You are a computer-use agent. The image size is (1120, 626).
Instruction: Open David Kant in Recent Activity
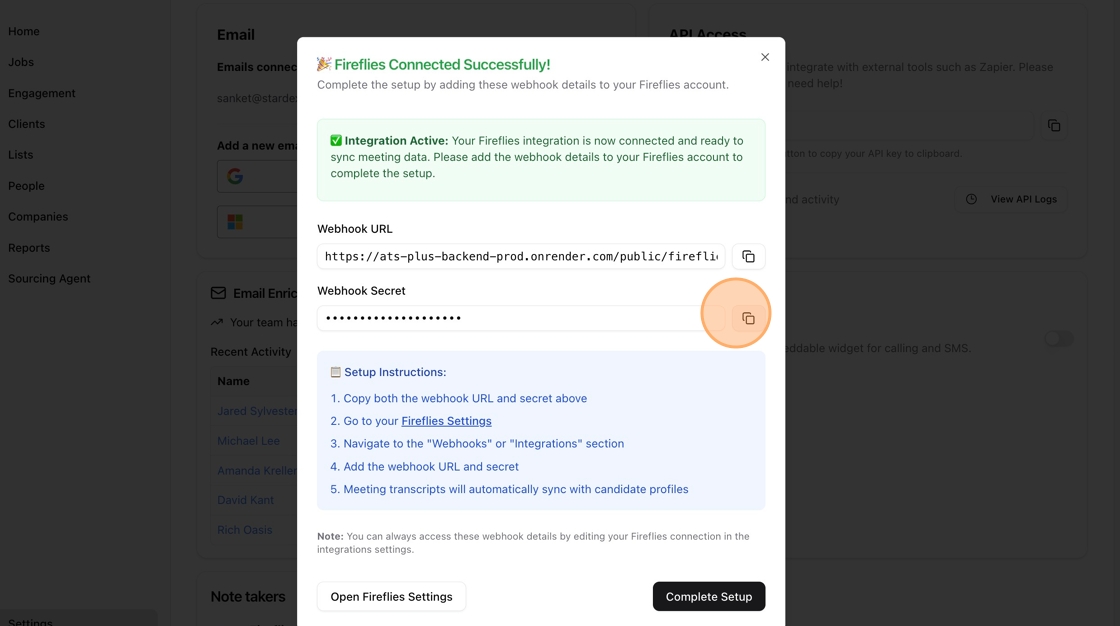tap(246, 500)
